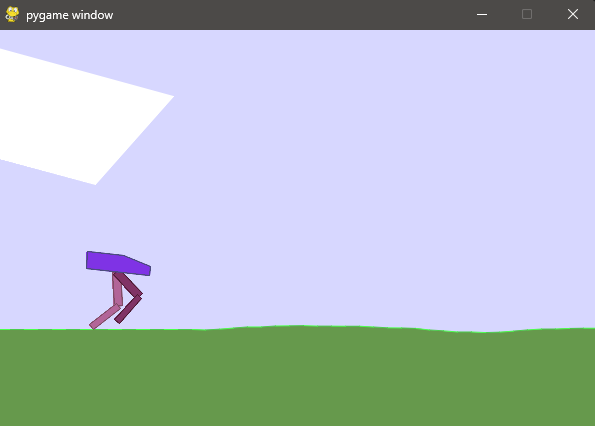Click the bright green grass edge at the hill crest

tap(298, 325)
